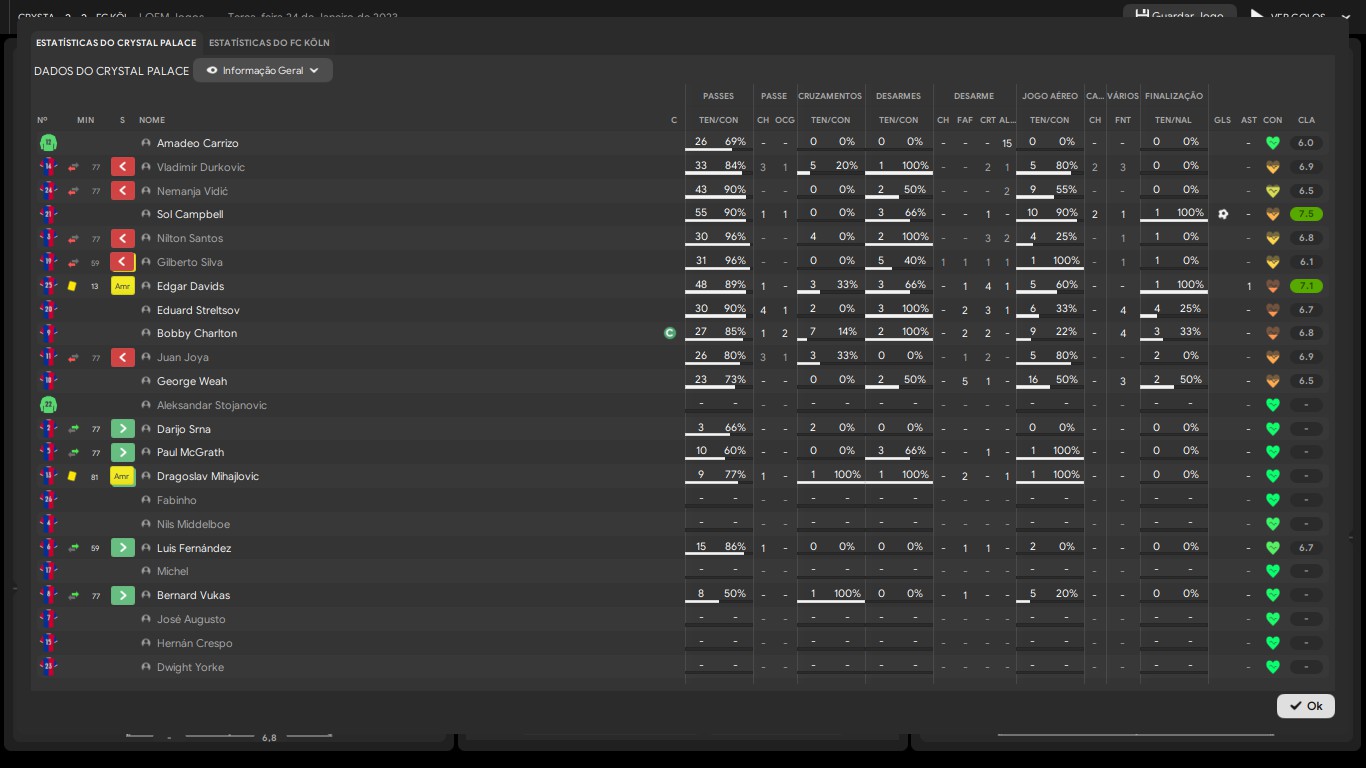Sort by the Nome column header
1366x768 pixels.
click(x=152, y=120)
